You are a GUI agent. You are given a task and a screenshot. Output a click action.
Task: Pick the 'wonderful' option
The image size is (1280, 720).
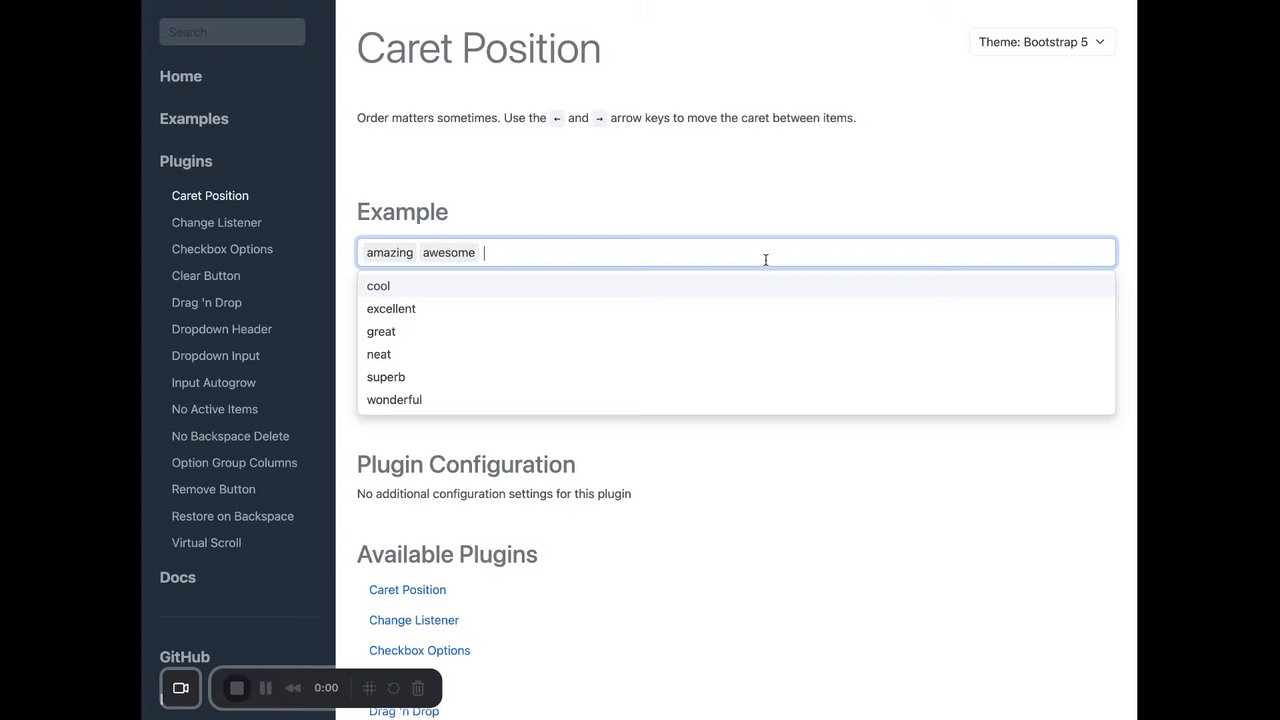pos(736,400)
